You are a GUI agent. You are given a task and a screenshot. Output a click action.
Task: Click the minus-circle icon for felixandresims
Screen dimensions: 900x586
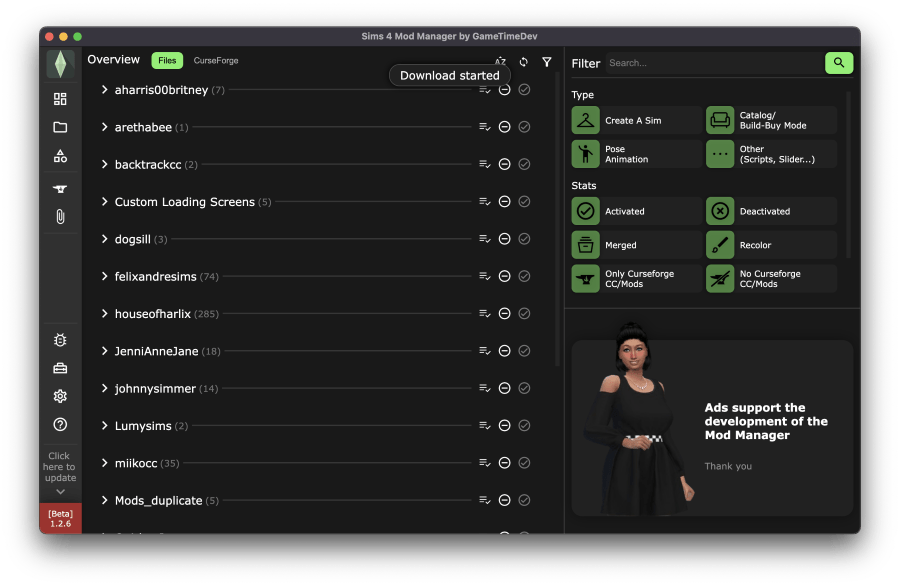505,276
